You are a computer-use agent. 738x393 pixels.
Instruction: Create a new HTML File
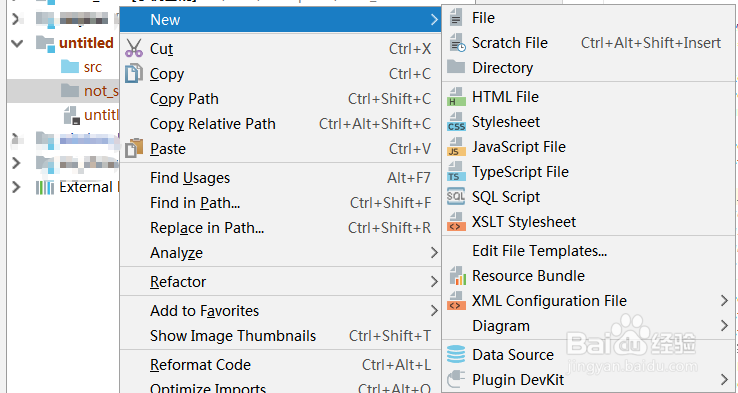(589, 97)
